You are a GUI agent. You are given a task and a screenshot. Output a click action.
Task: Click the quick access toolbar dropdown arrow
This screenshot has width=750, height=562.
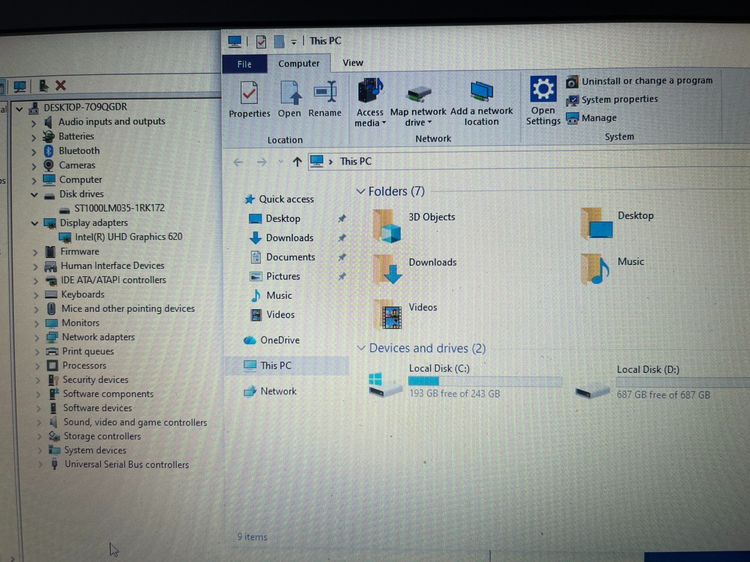point(294,42)
